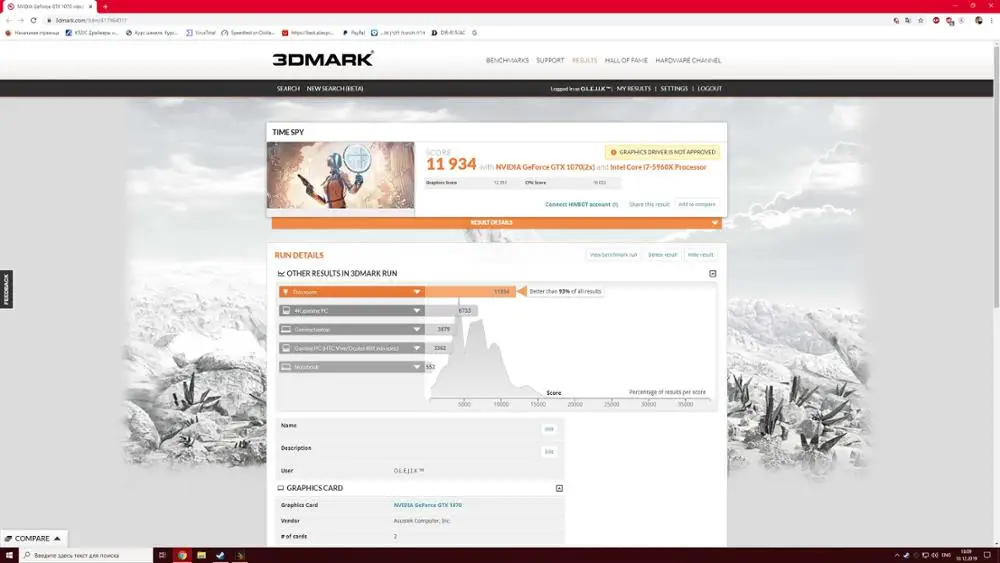Open dropdown on the 4K gaming PC bar
The height and width of the screenshot is (563, 1000).
pos(416,311)
